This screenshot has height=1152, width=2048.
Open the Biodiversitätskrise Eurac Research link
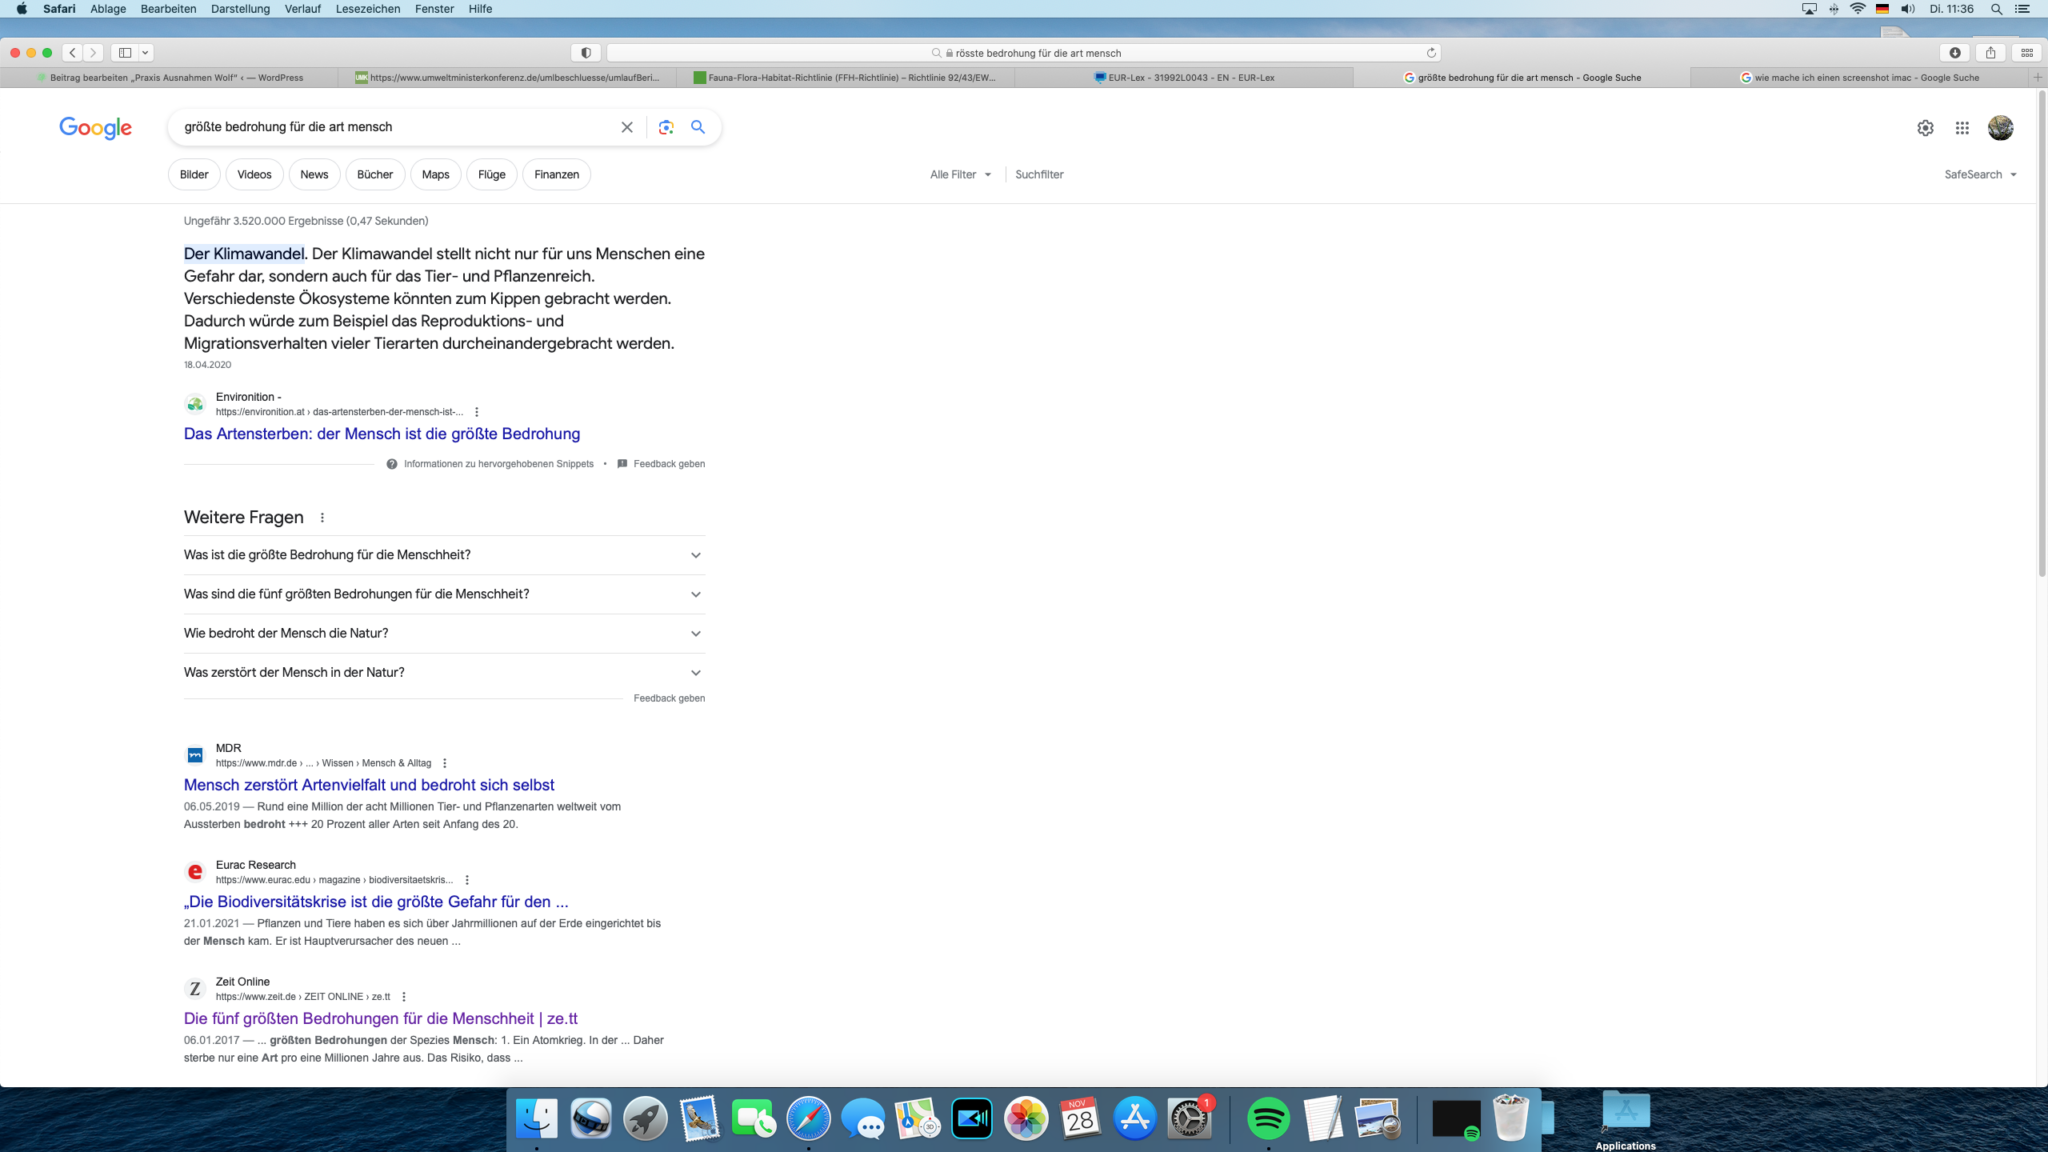click(376, 902)
